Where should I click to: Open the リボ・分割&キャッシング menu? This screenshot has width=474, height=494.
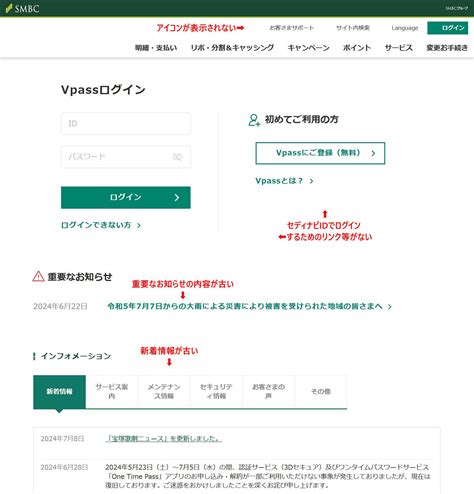[232, 48]
